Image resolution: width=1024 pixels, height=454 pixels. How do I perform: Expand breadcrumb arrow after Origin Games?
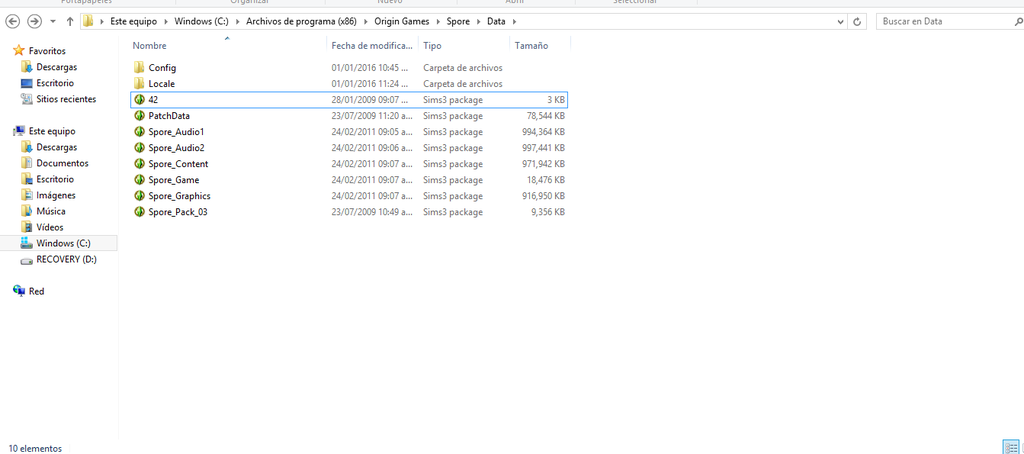click(438, 22)
